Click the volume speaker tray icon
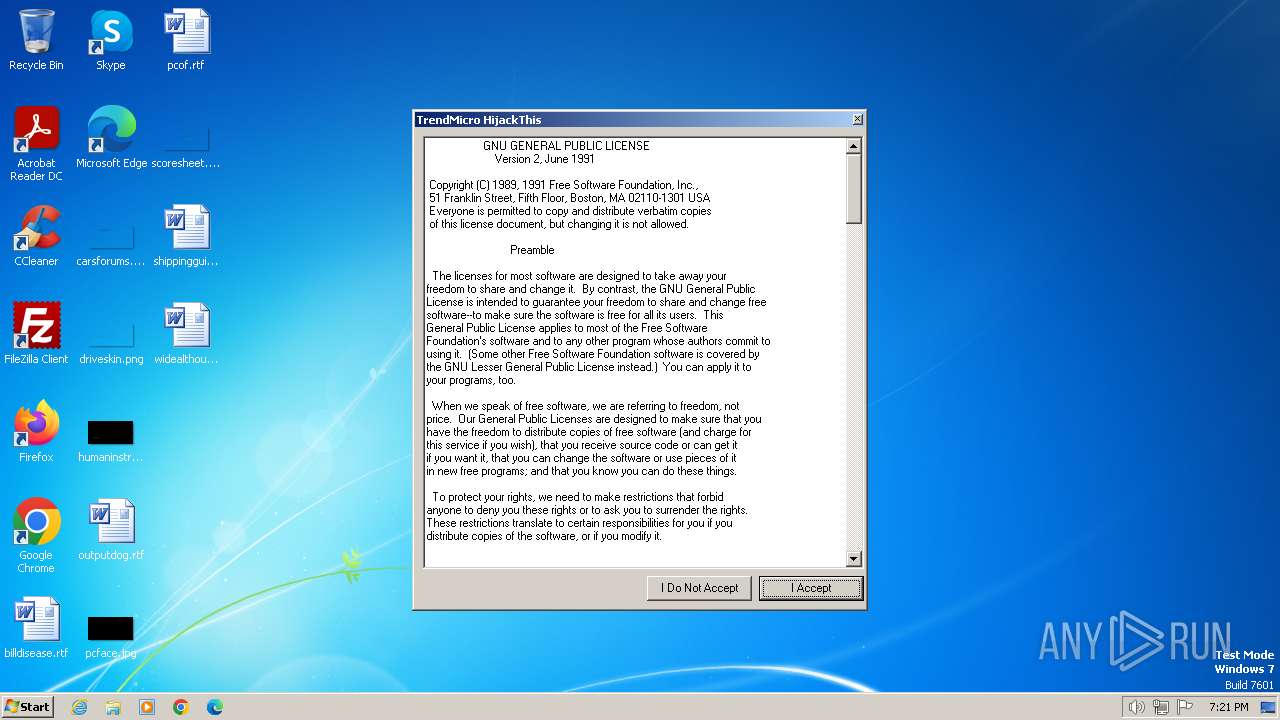Image resolution: width=1280 pixels, height=720 pixels. (1136, 707)
